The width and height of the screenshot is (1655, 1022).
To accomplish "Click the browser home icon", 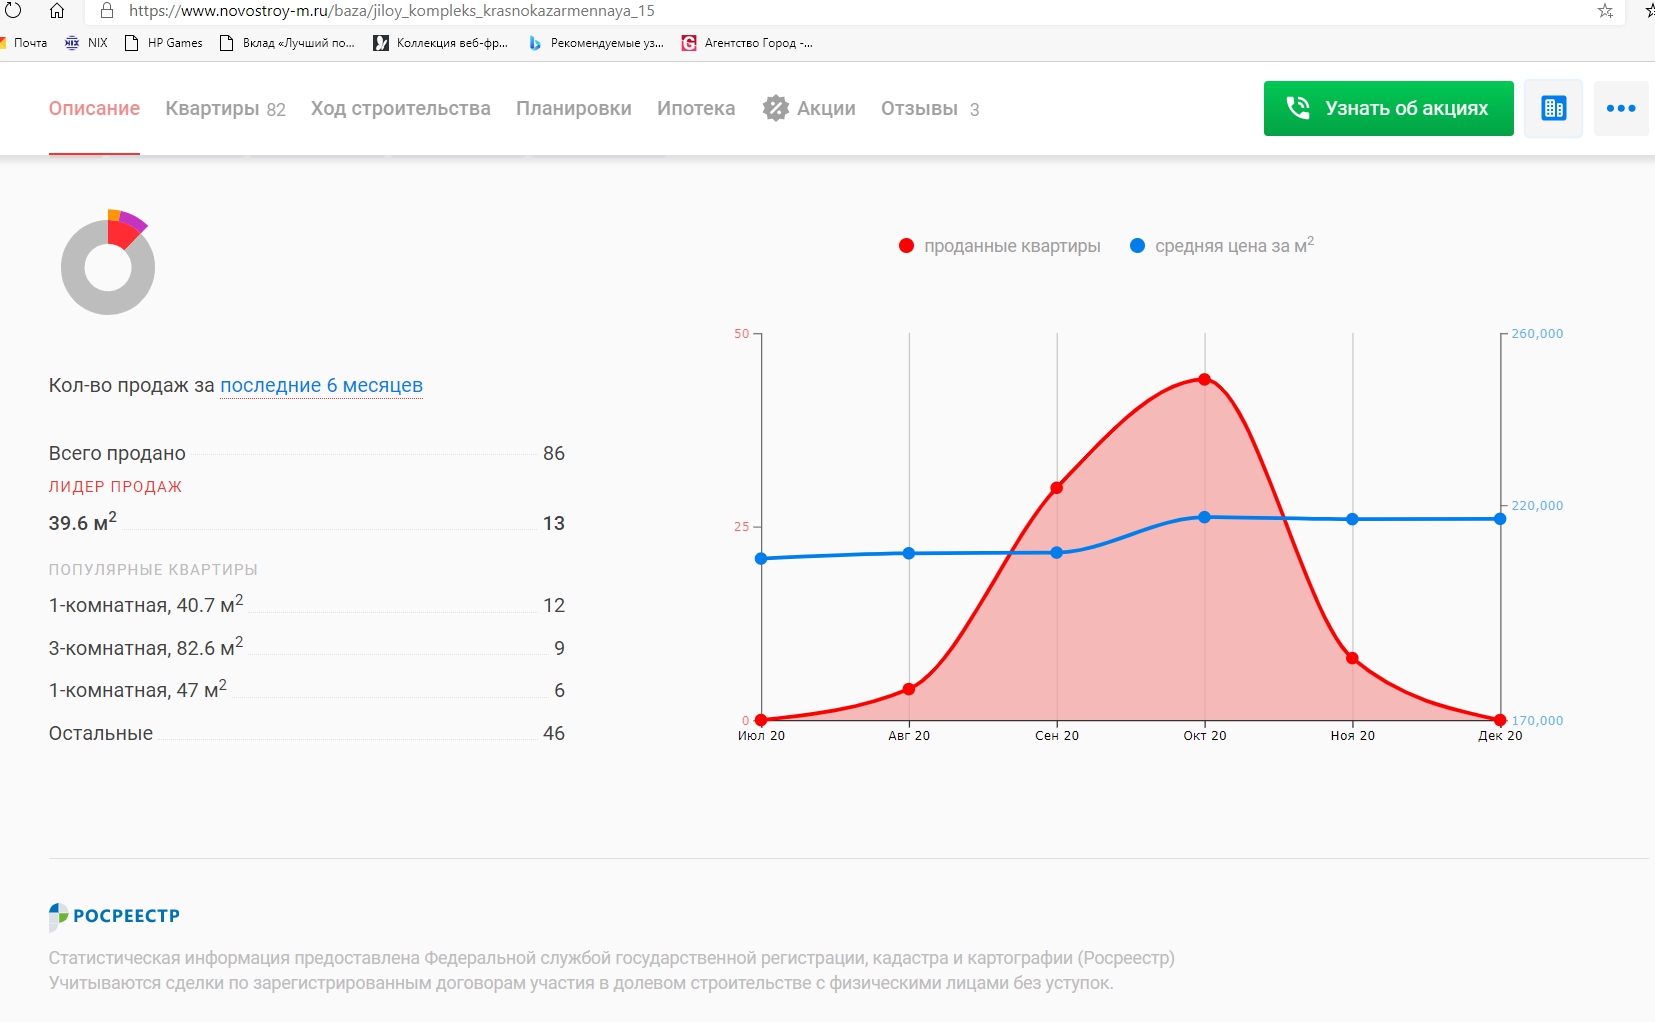I will pos(57,11).
